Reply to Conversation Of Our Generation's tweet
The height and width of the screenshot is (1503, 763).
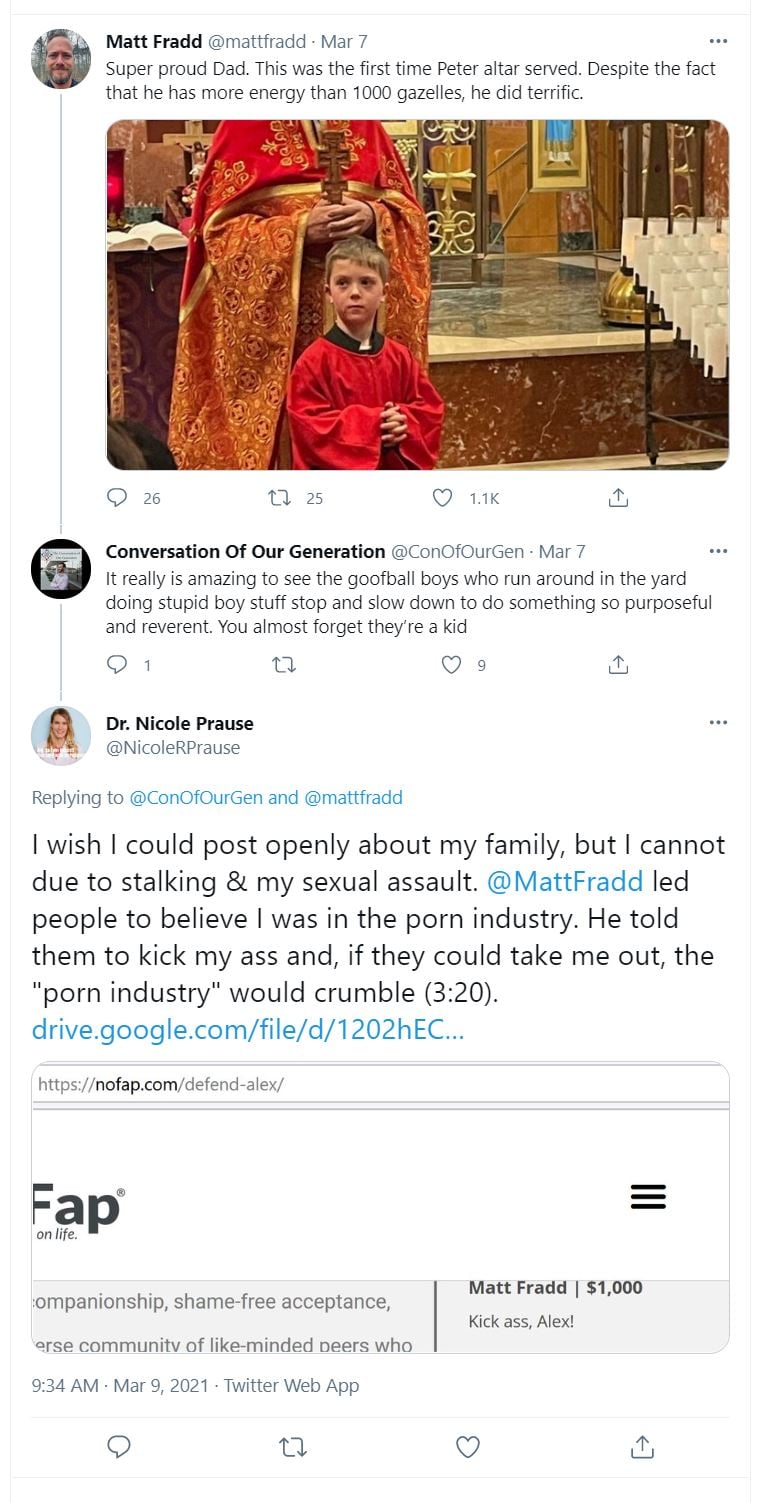click(117, 664)
